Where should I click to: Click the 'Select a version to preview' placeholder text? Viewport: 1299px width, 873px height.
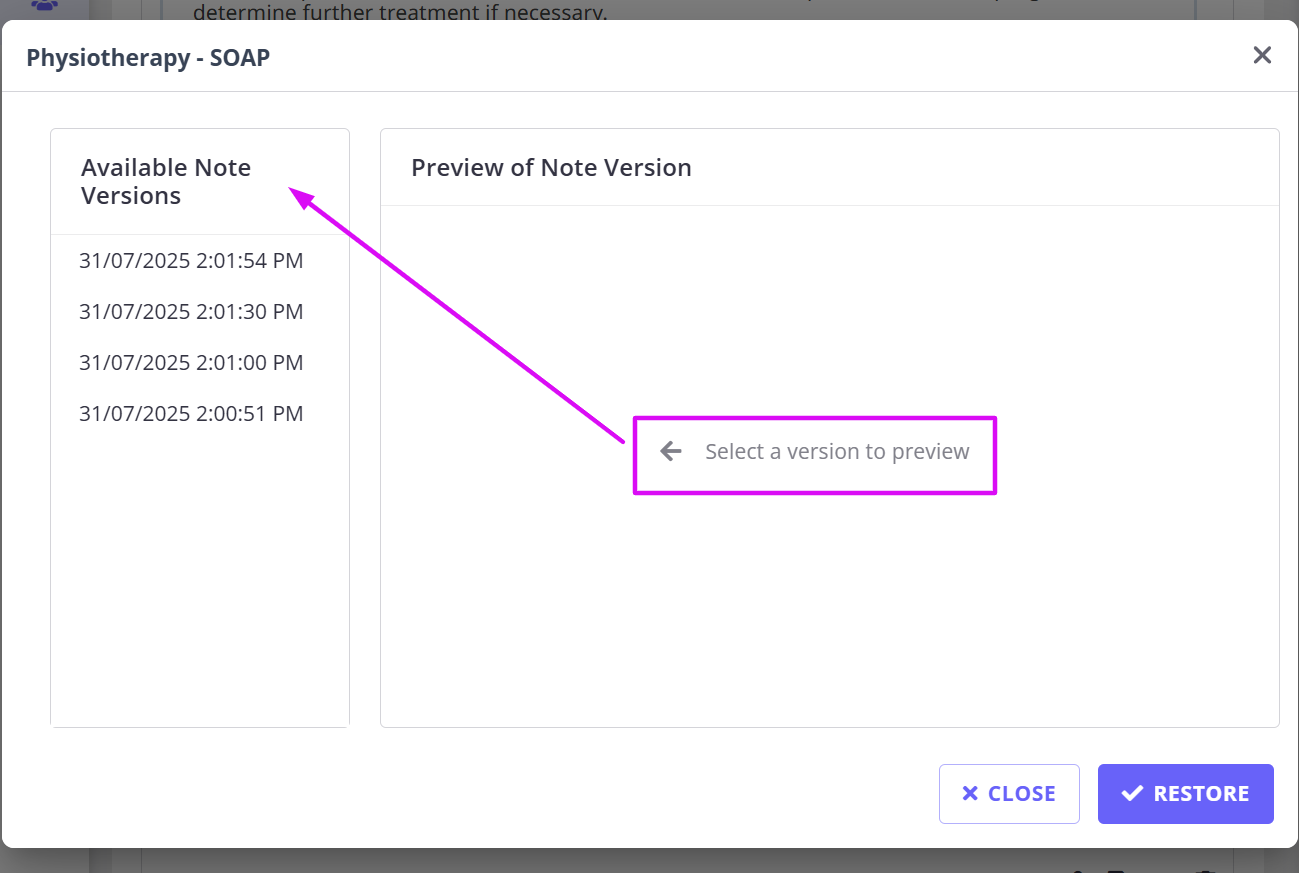(x=837, y=452)
